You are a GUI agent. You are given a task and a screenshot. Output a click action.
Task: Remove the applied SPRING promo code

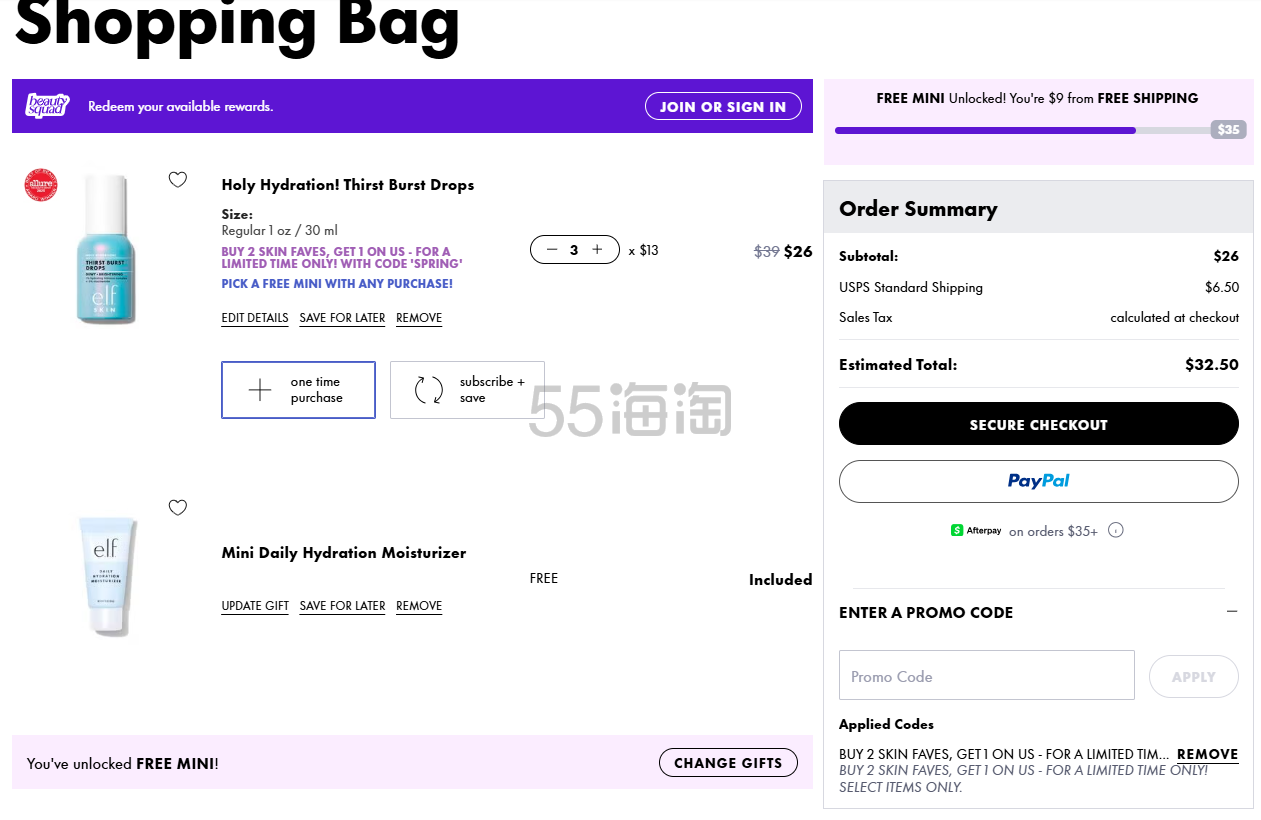pyautogui.click(x=1207, y=754)
